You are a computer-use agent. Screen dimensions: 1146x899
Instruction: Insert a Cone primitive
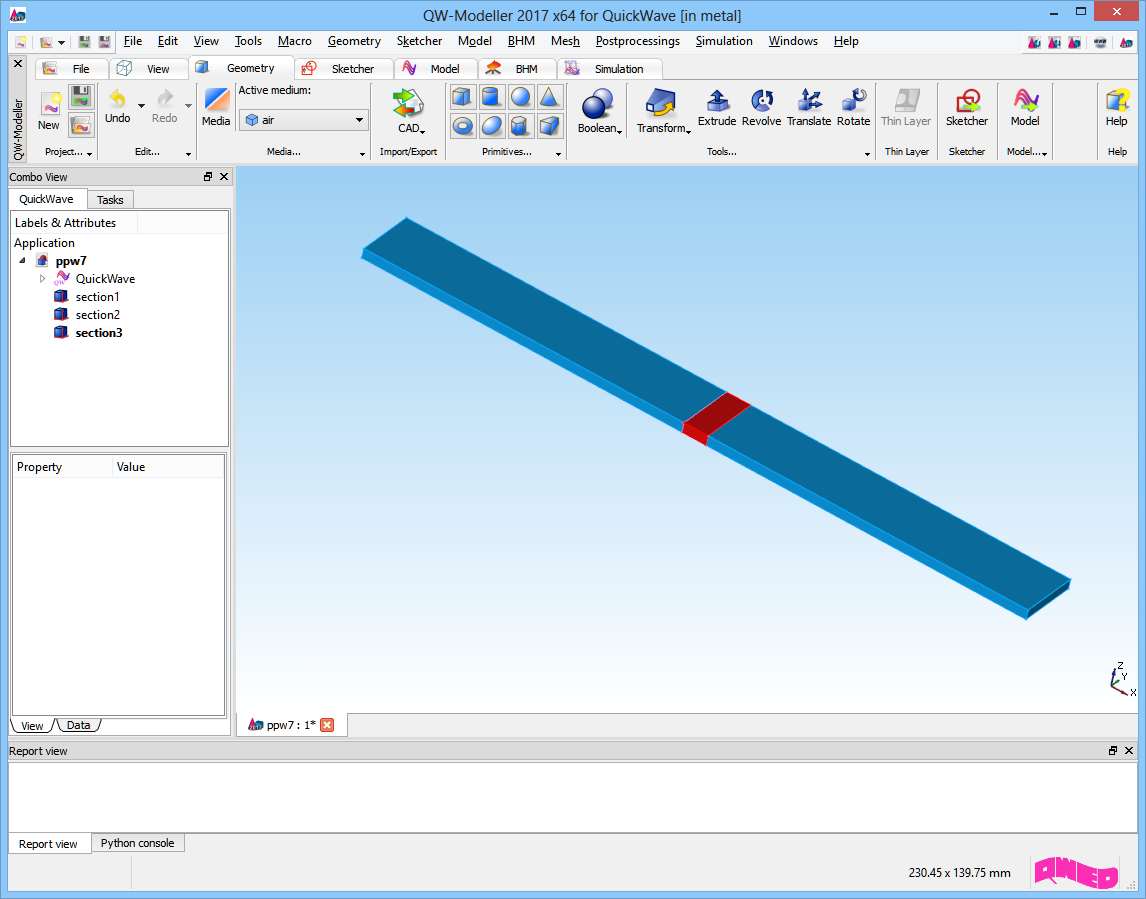[x=550, y=97]
